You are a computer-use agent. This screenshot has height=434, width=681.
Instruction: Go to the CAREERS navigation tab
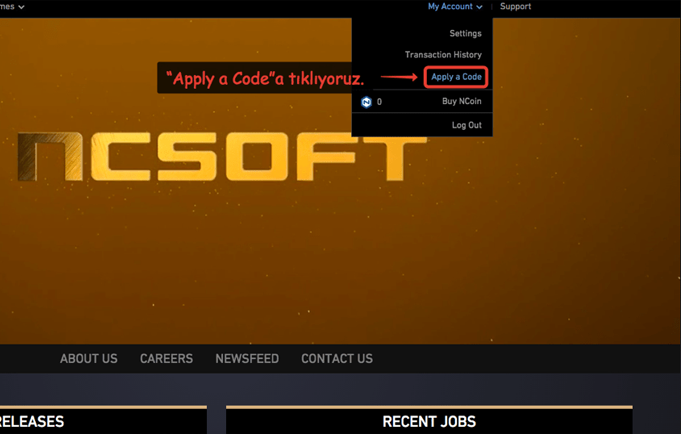pos(166,358)
